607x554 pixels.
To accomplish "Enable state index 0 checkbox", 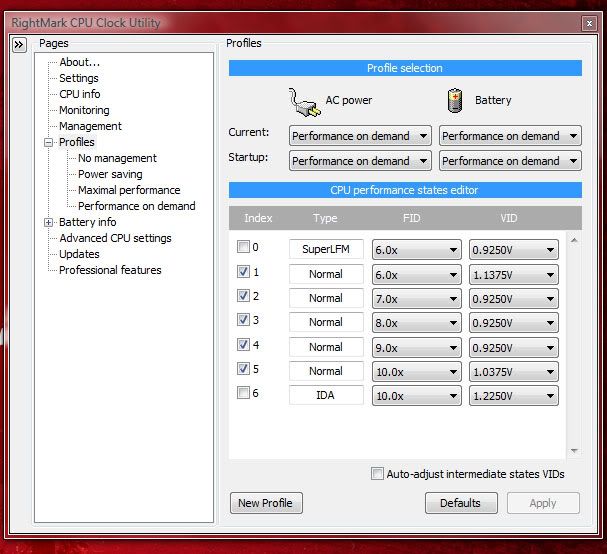I will (x=243, y=247).
